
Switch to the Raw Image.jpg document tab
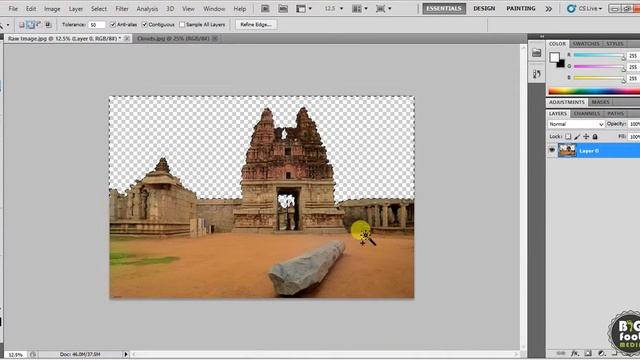pyautogui.click(x=64, y=38)
